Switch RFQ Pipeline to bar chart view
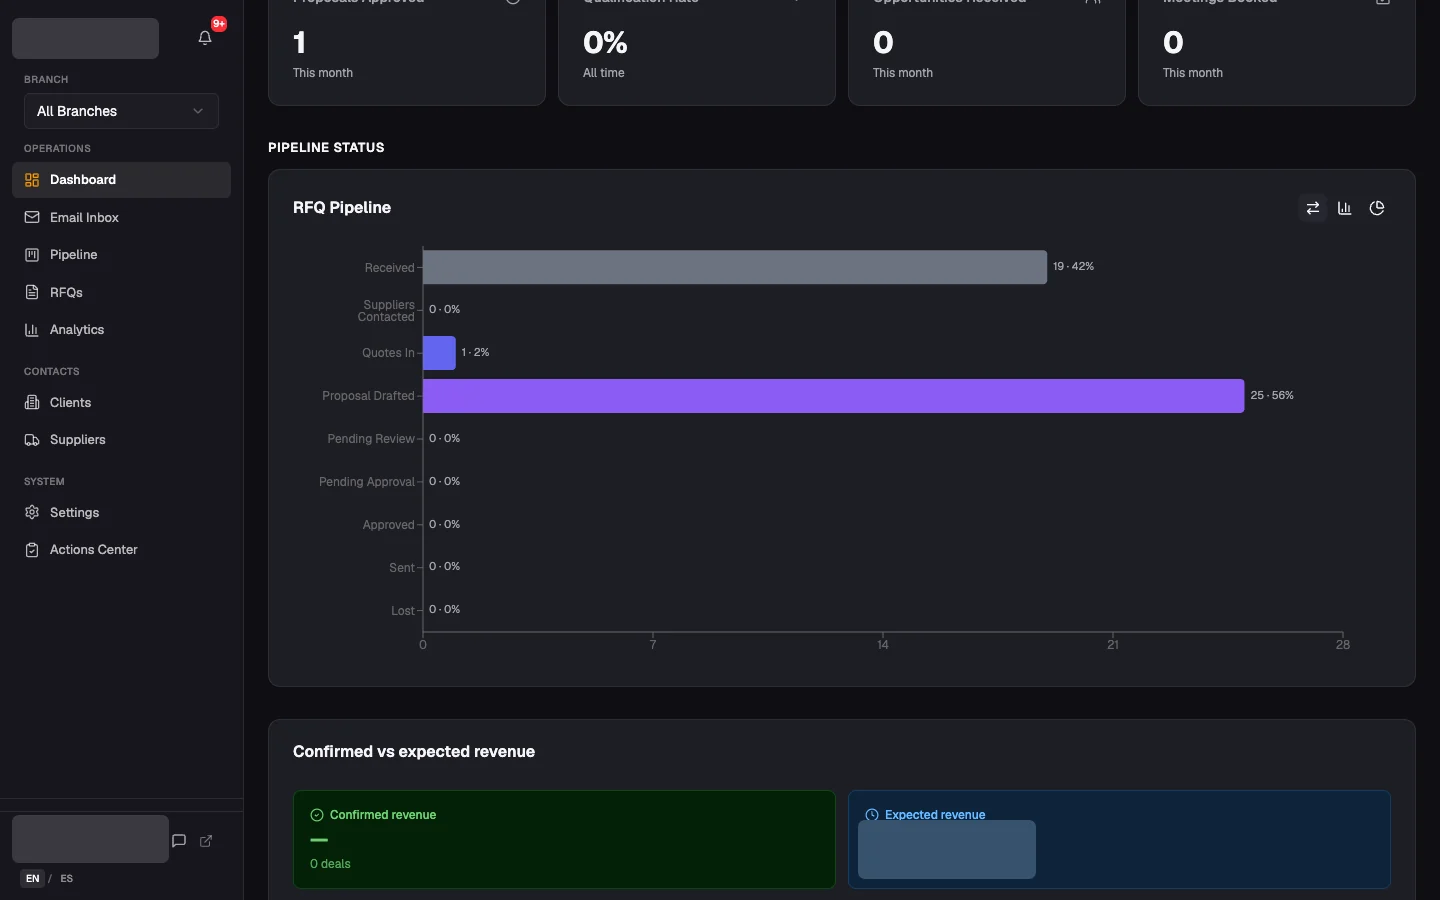 click(1345, 208)
